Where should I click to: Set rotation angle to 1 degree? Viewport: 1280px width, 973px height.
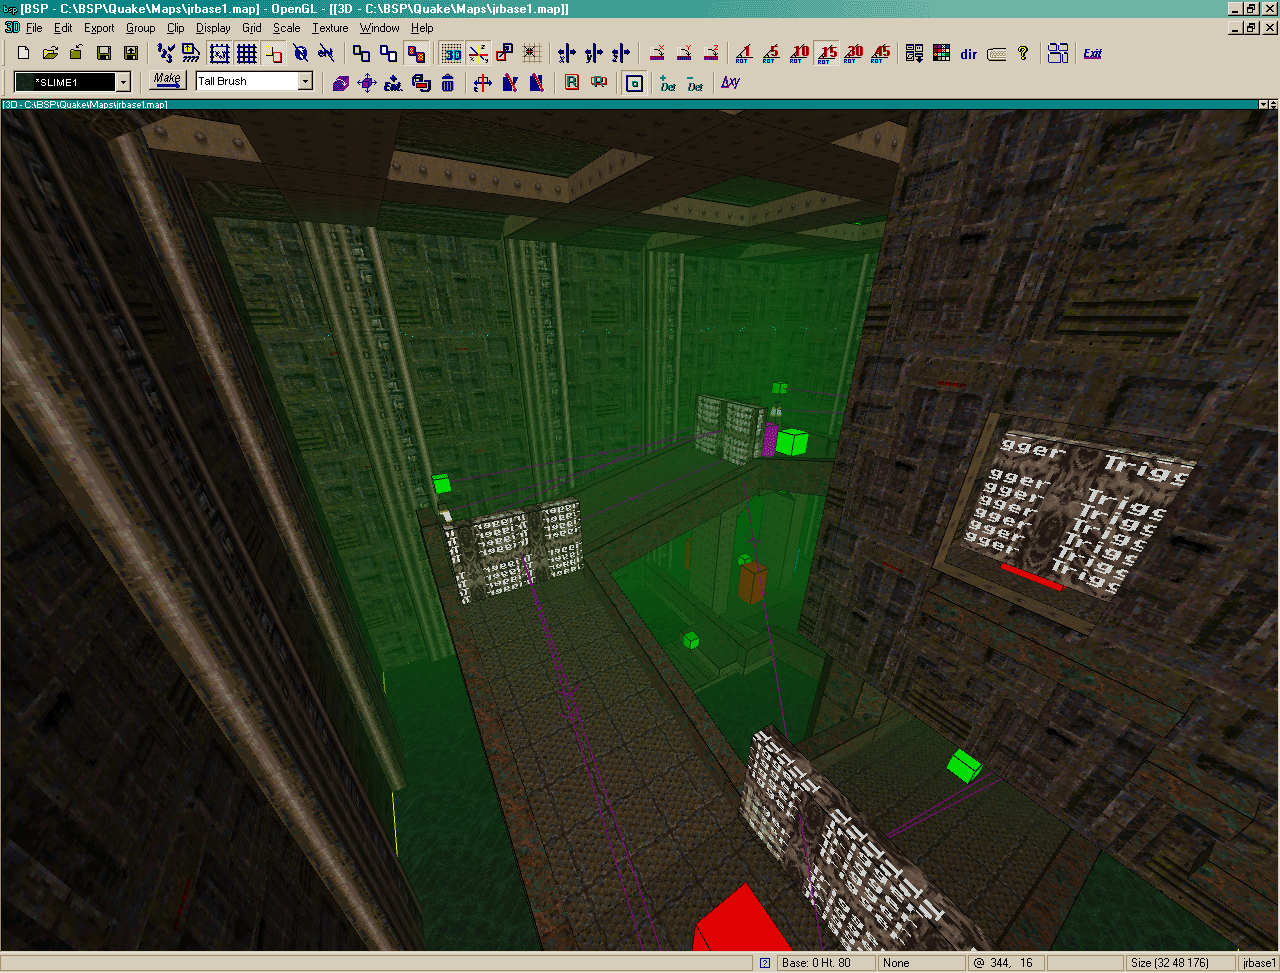(x=743, y=53)
